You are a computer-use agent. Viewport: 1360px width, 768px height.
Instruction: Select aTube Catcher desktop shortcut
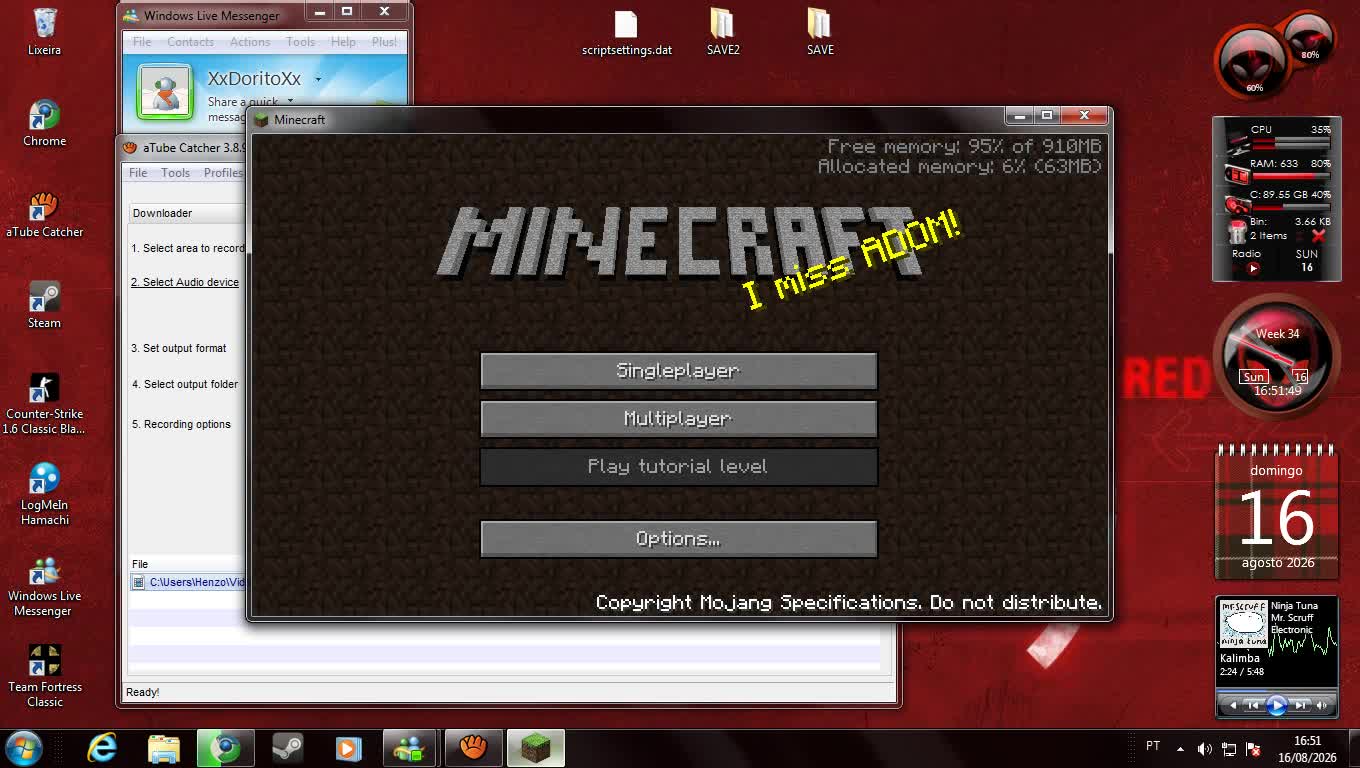44,214
